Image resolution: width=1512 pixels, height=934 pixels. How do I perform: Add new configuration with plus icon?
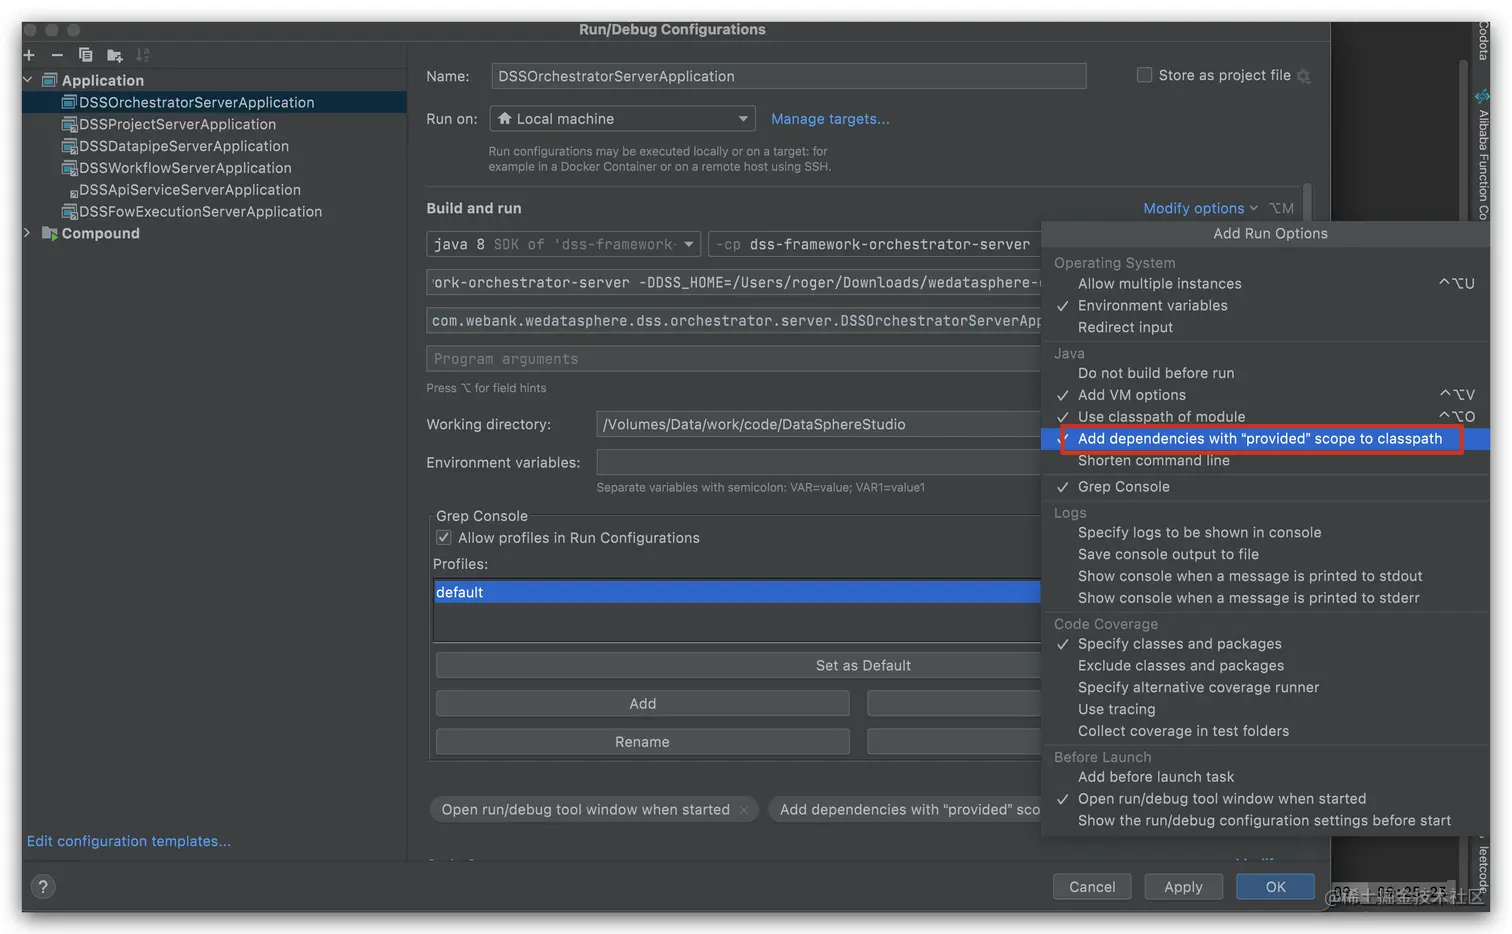[29, 55]
